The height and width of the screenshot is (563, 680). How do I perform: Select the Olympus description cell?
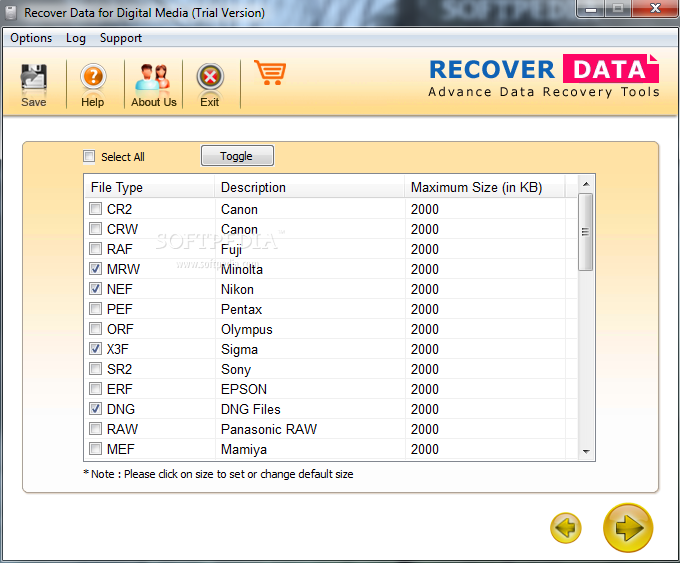pos(246,330)
